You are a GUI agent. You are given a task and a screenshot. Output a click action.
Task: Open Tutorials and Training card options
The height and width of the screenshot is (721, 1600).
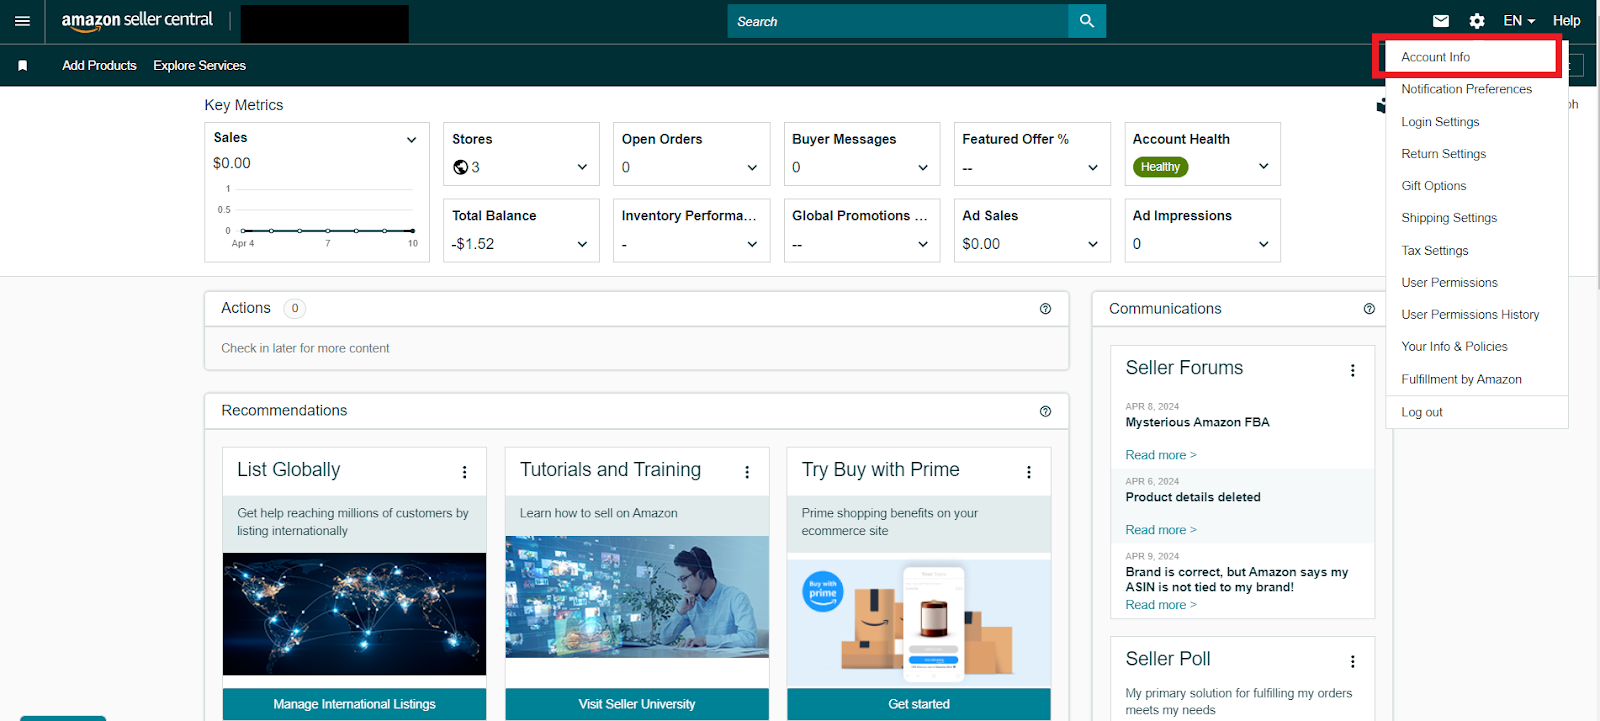[x=746, y=472]
